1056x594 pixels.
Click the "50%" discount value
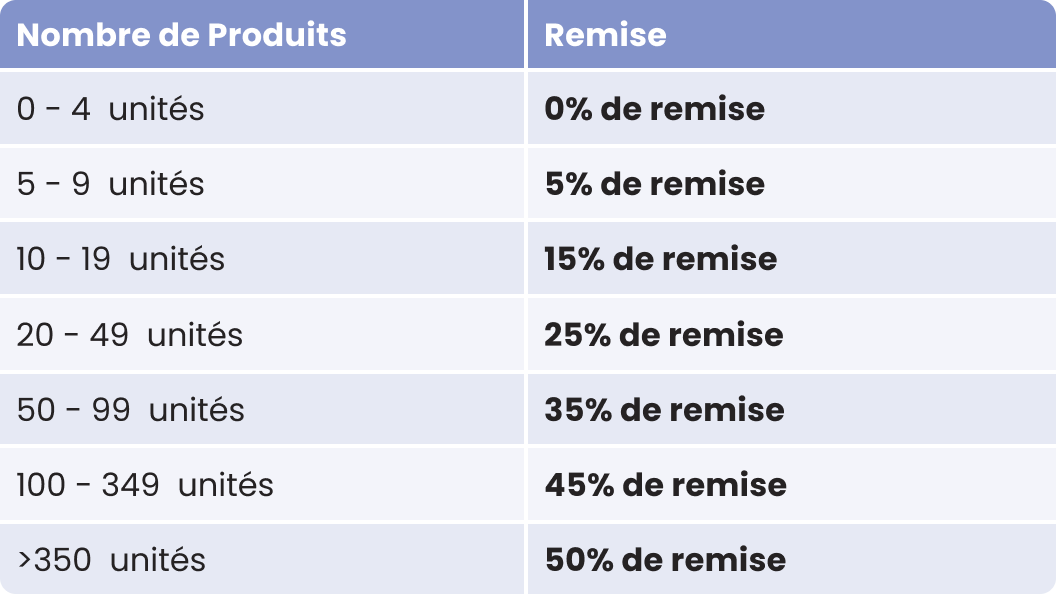pyautogui.click(x=578, y=560)
